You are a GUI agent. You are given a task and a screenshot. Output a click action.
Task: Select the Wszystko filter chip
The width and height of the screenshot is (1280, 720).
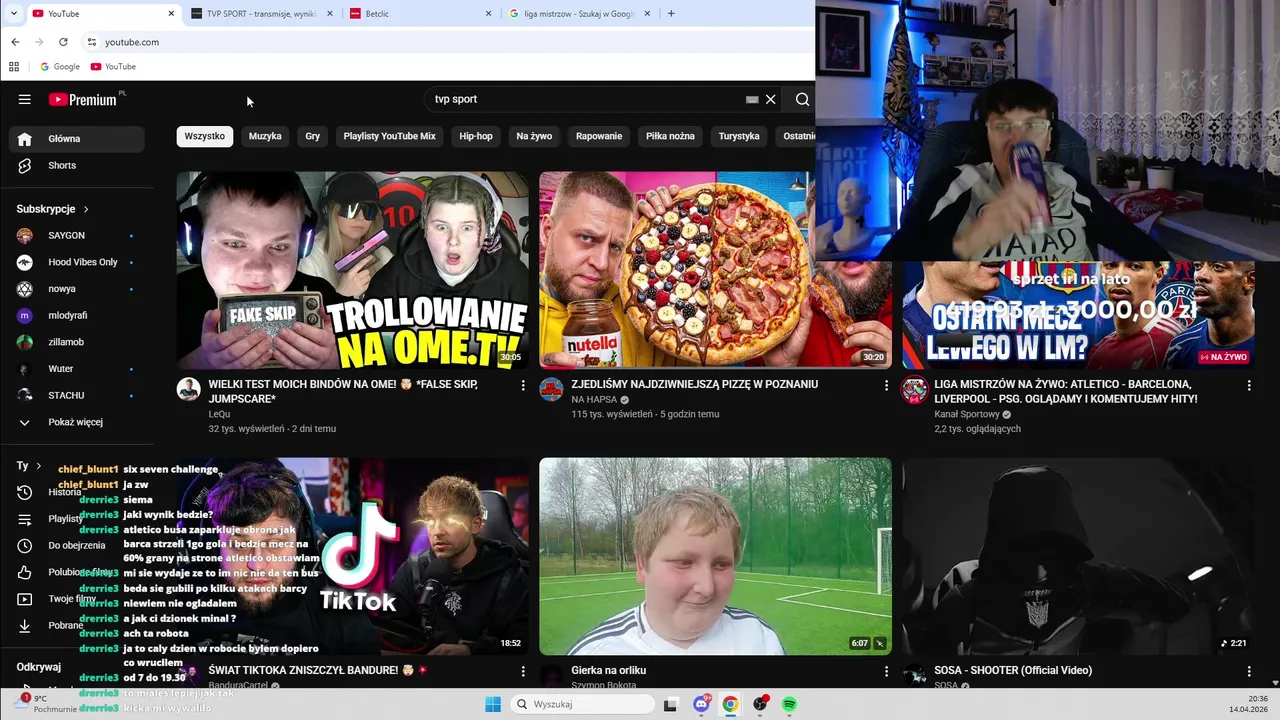click(205, 136)
